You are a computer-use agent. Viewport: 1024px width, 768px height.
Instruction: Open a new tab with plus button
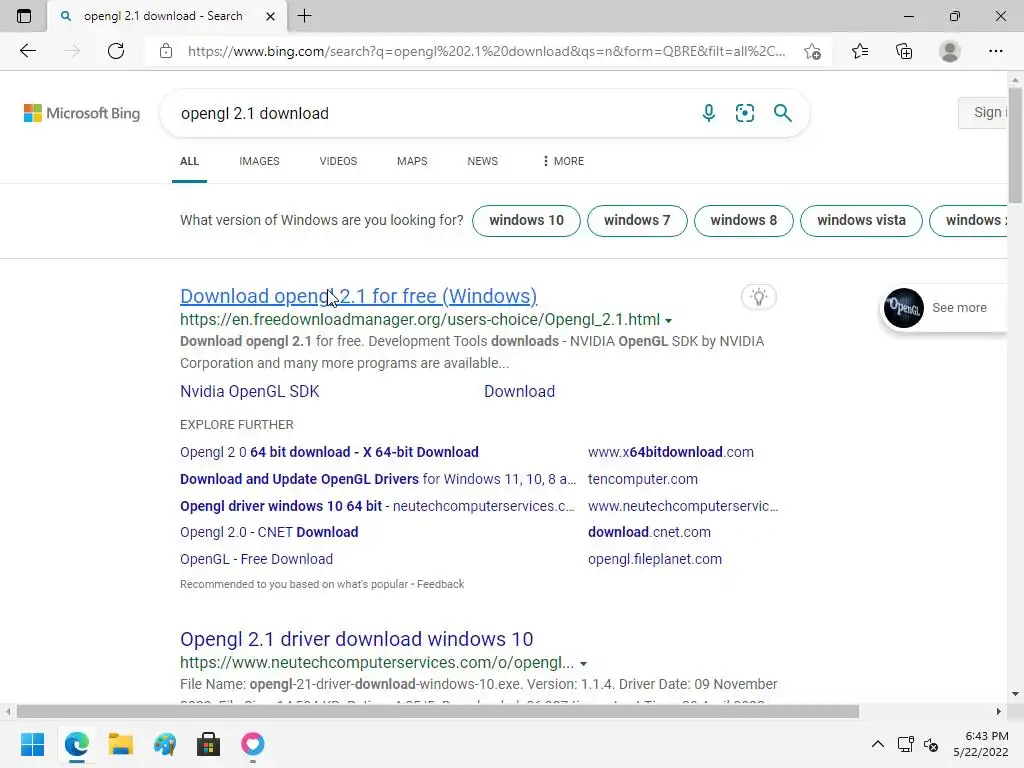click(304, 16)
